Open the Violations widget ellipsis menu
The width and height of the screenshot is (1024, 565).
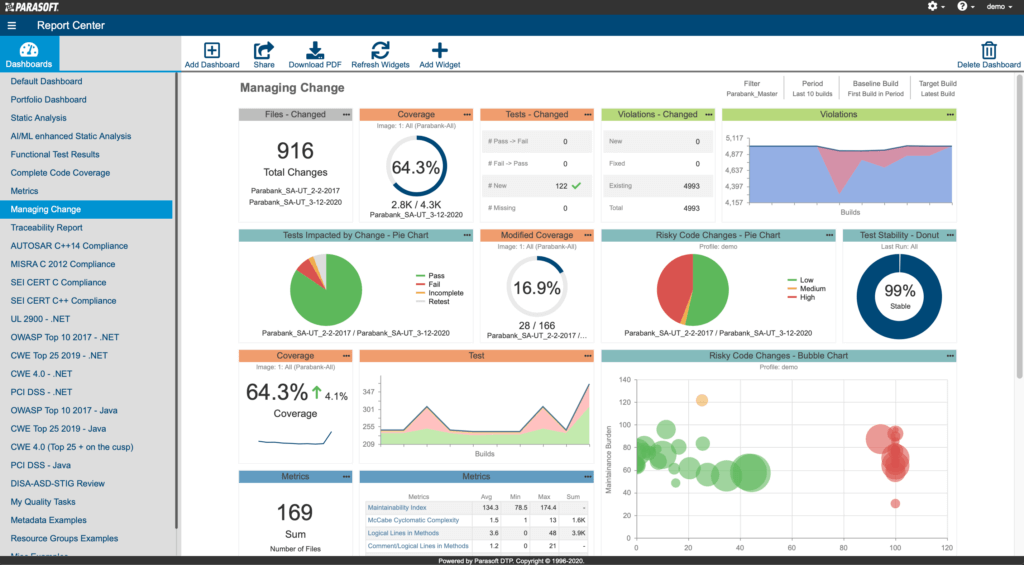click(949, 115)
